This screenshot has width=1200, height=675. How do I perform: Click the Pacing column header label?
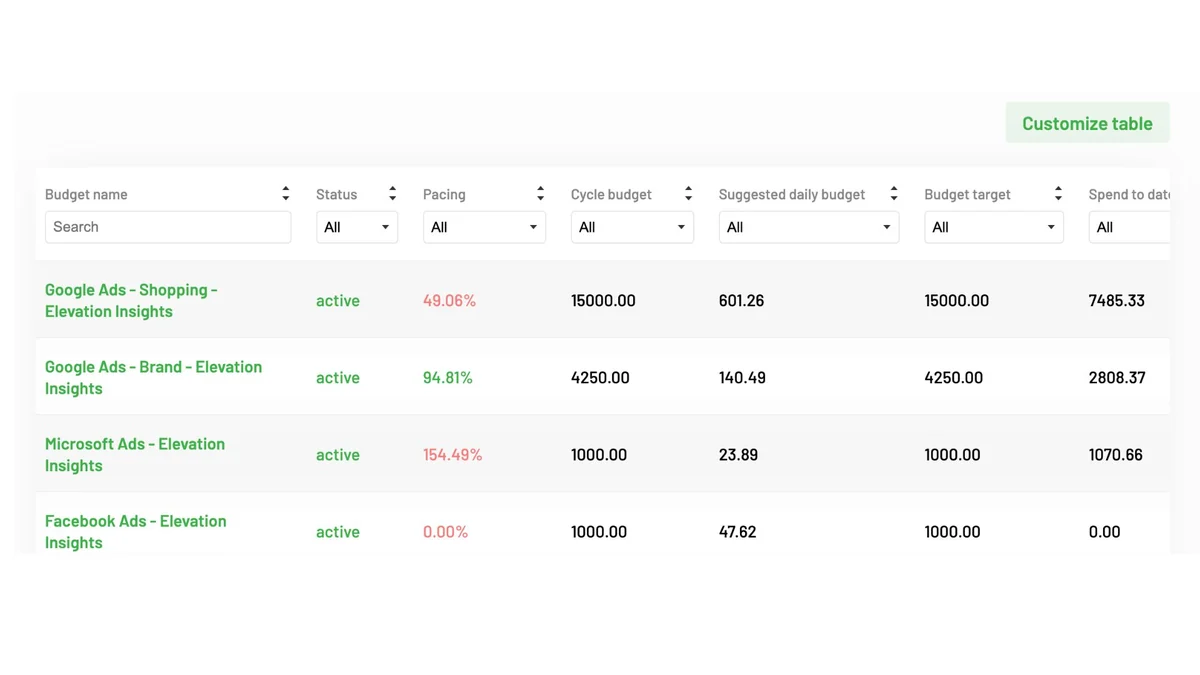tap(444, 194)
